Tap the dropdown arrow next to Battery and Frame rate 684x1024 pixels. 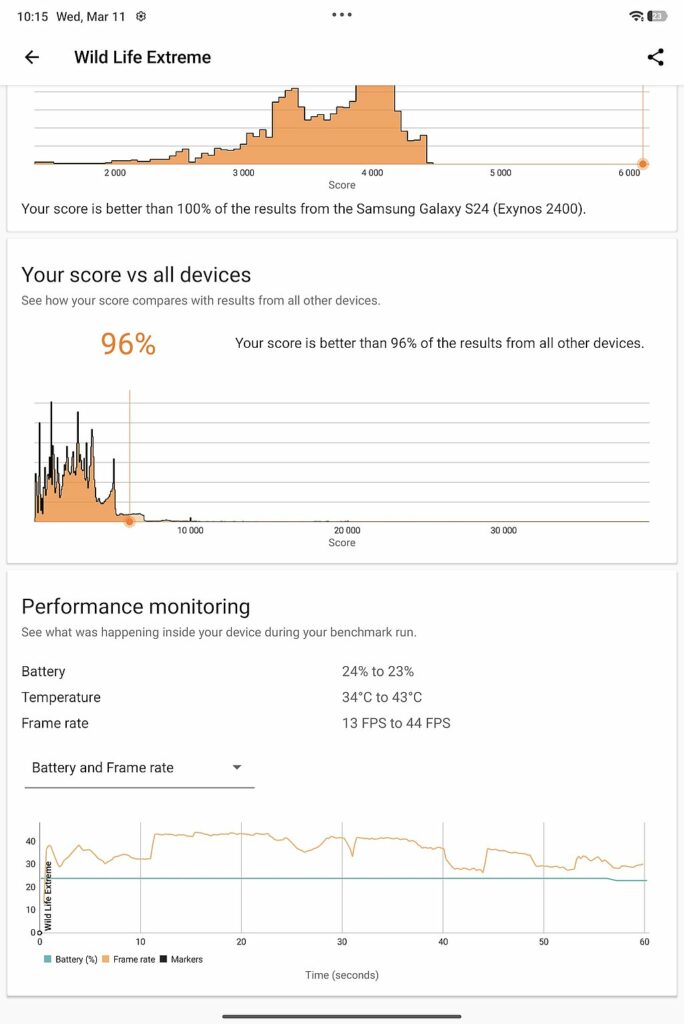(237, 768)
